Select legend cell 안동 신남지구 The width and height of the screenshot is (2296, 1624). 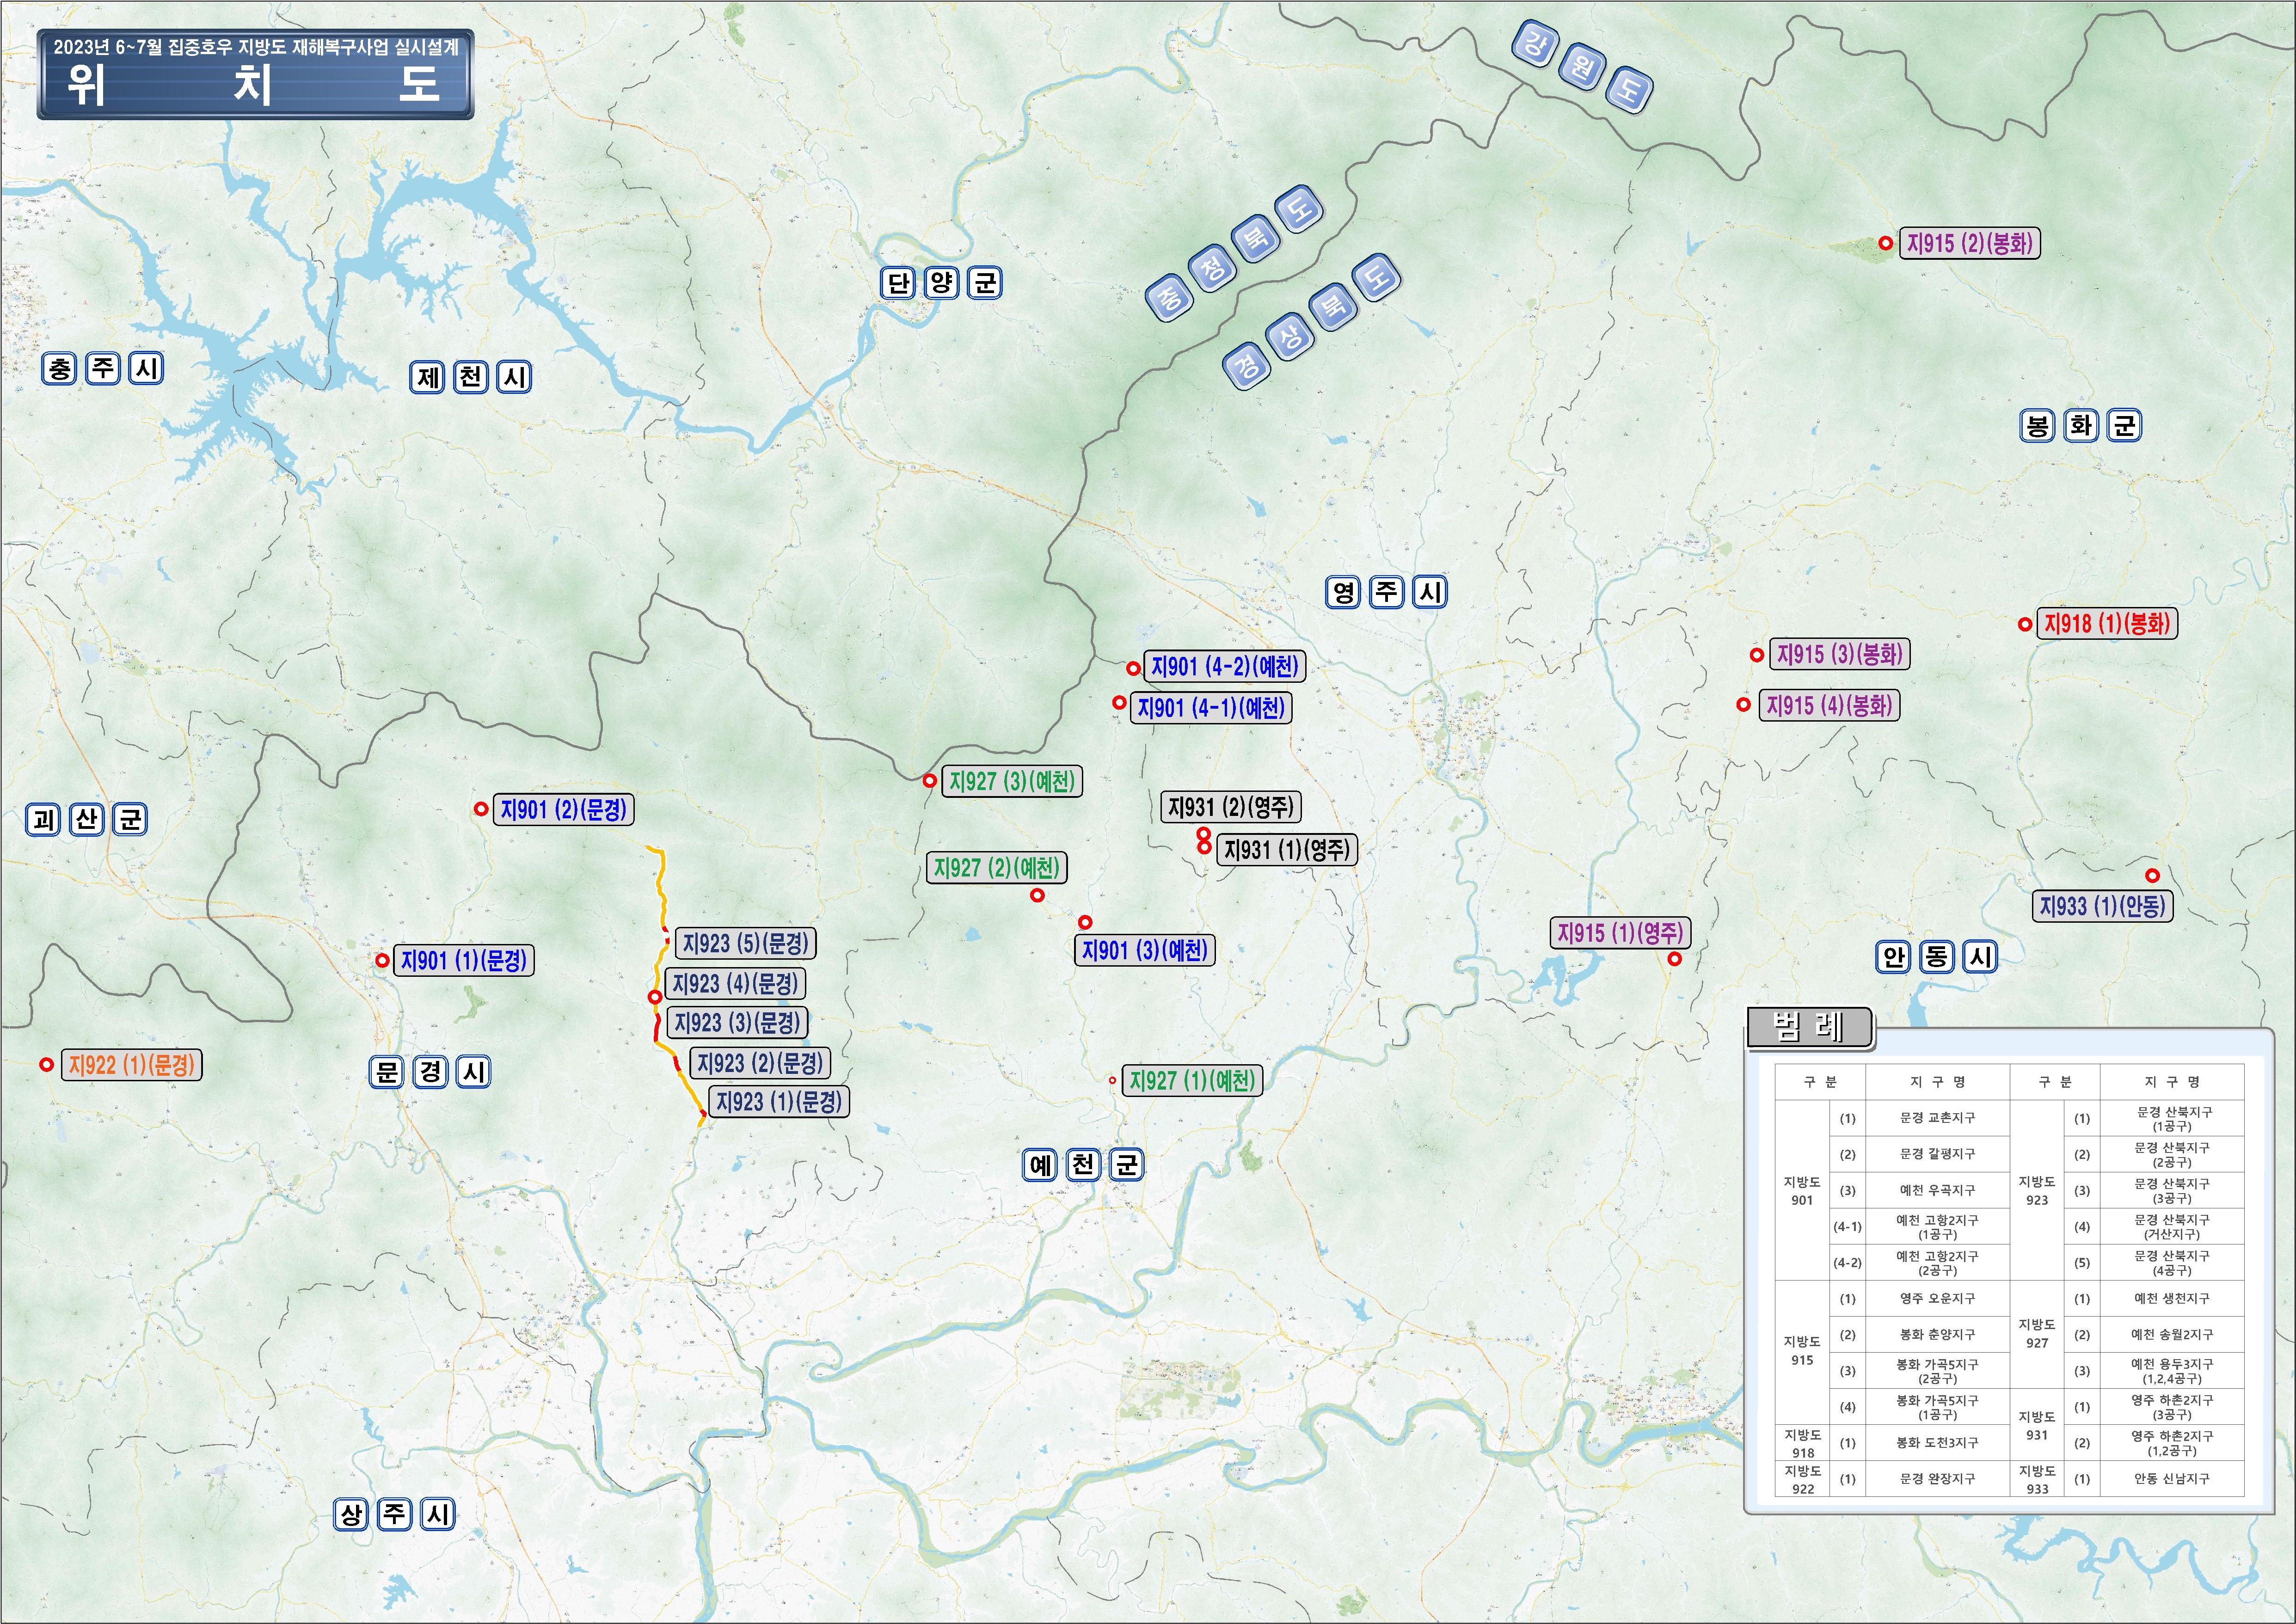click(2171, 1478)
